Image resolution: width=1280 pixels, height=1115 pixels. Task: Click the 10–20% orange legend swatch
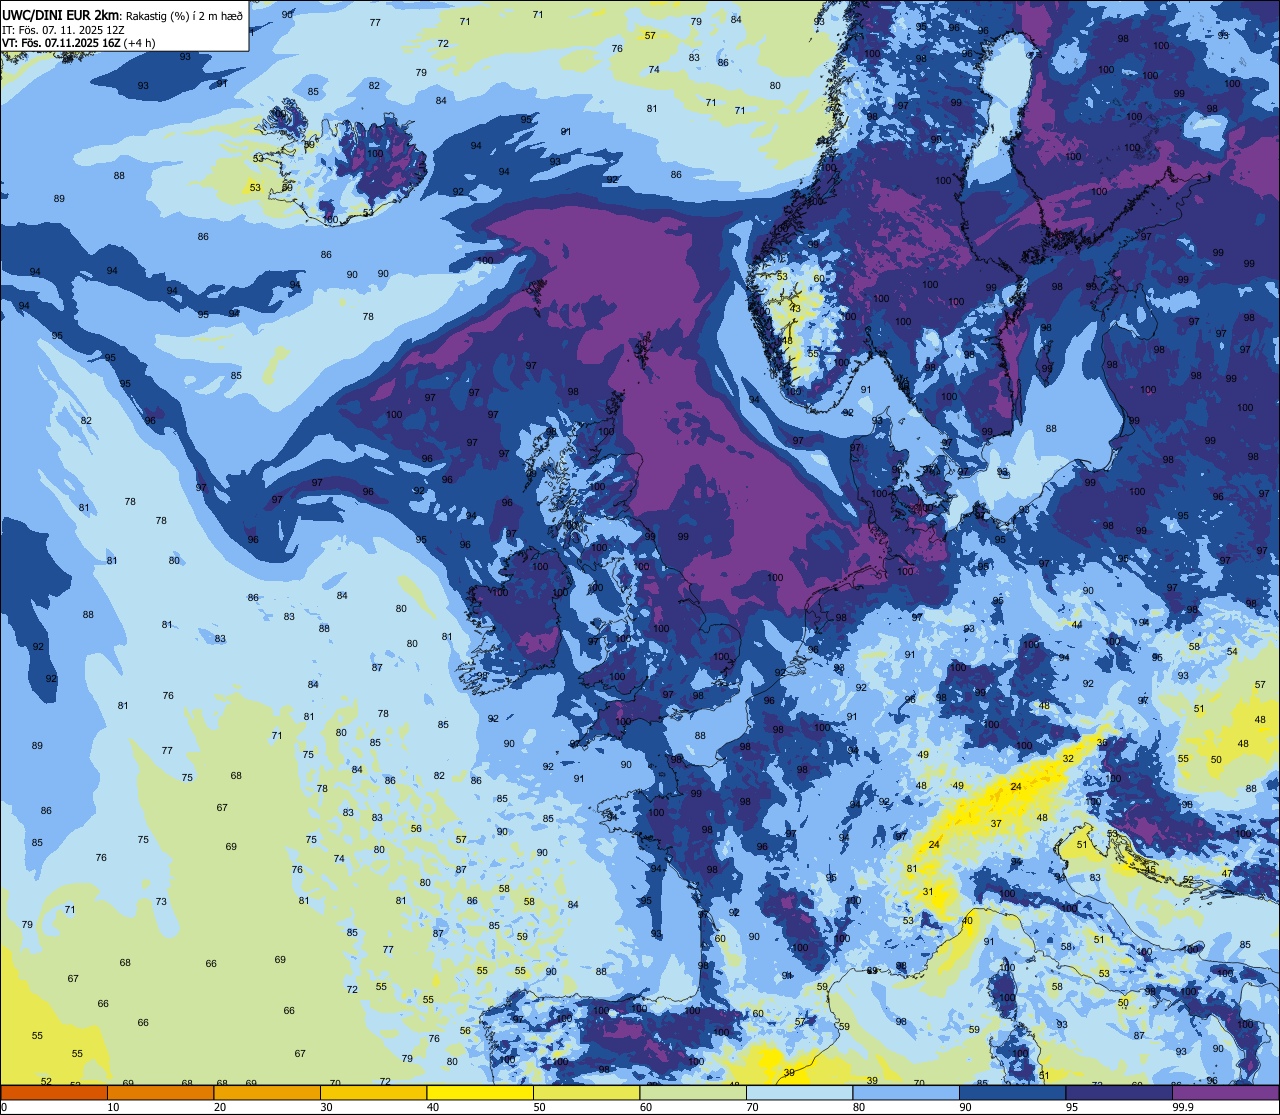[160, 1093]
